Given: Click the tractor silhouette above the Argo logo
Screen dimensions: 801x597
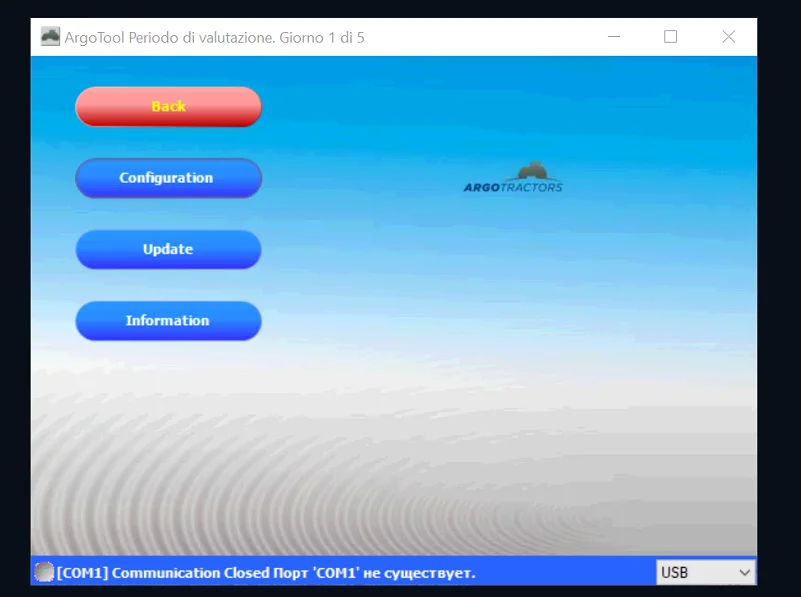Looking at the screenshot, I should (534, 170).
